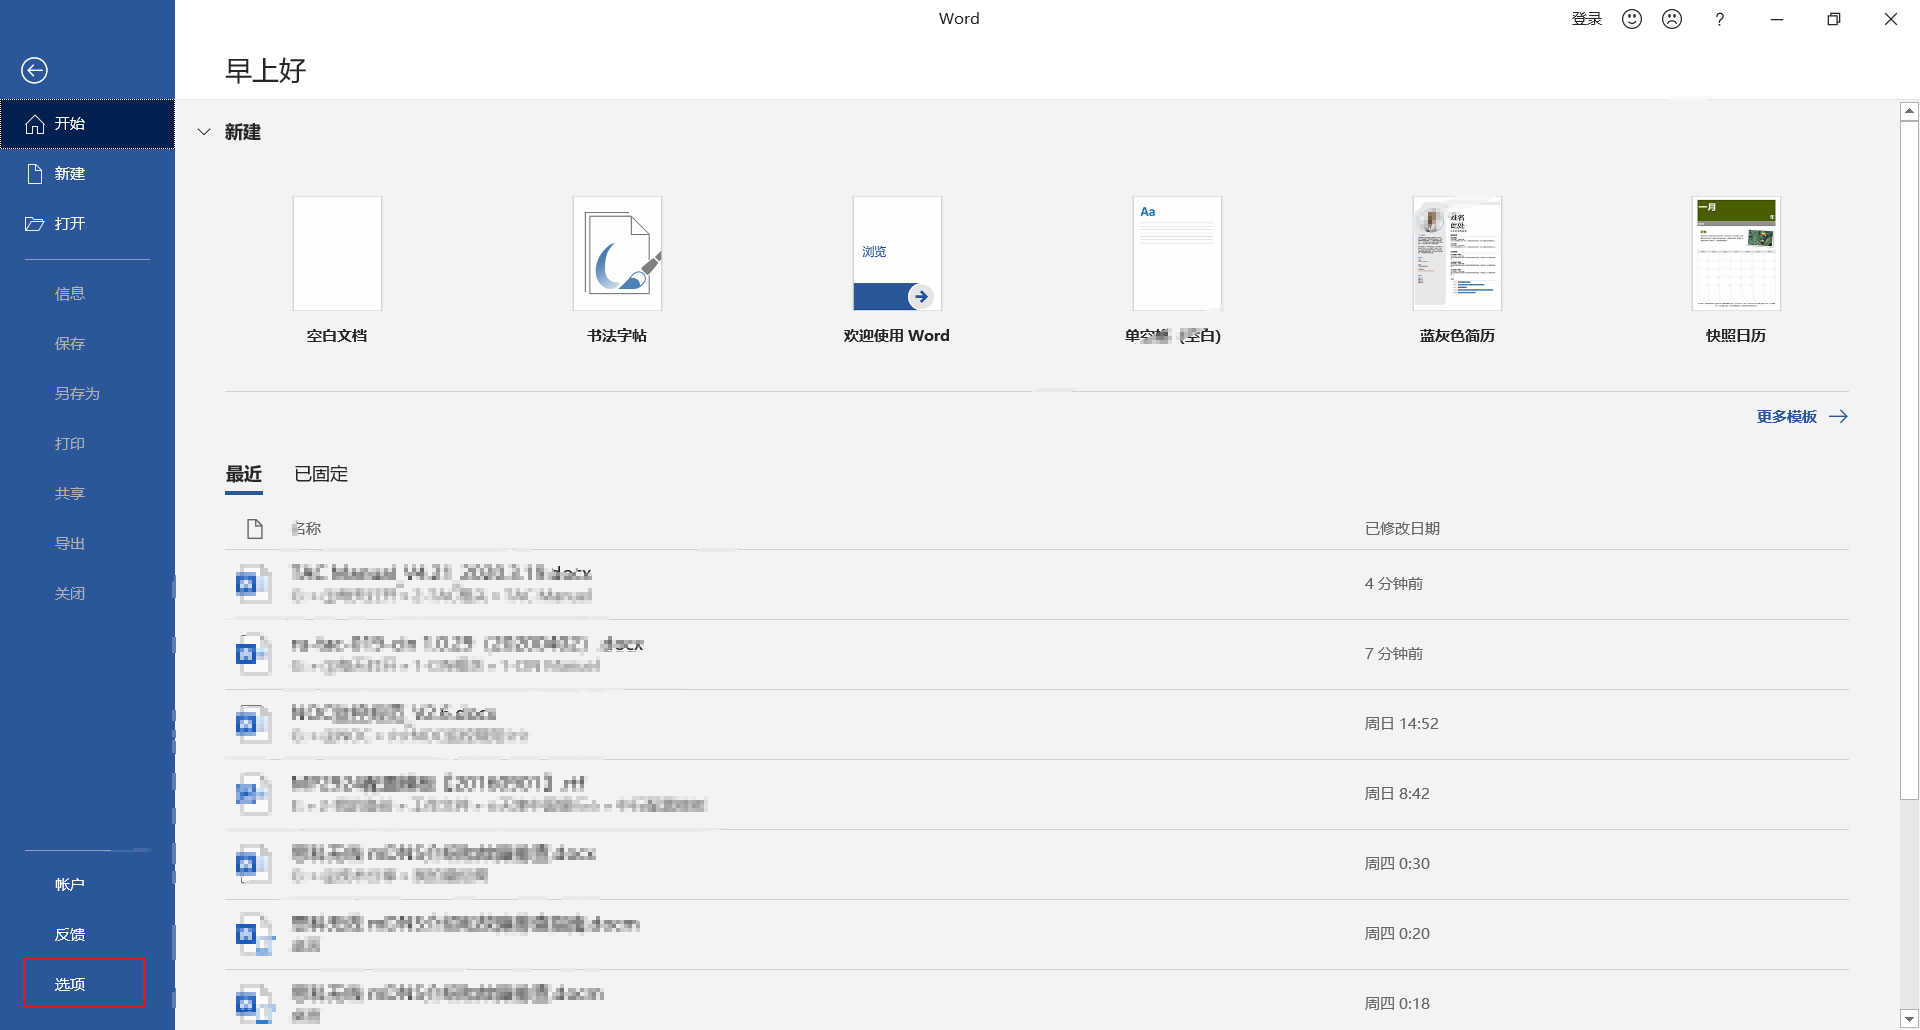Switch to the 已固定 tab
This screenshot has width=1920, height=1030.
click(321, 474)
